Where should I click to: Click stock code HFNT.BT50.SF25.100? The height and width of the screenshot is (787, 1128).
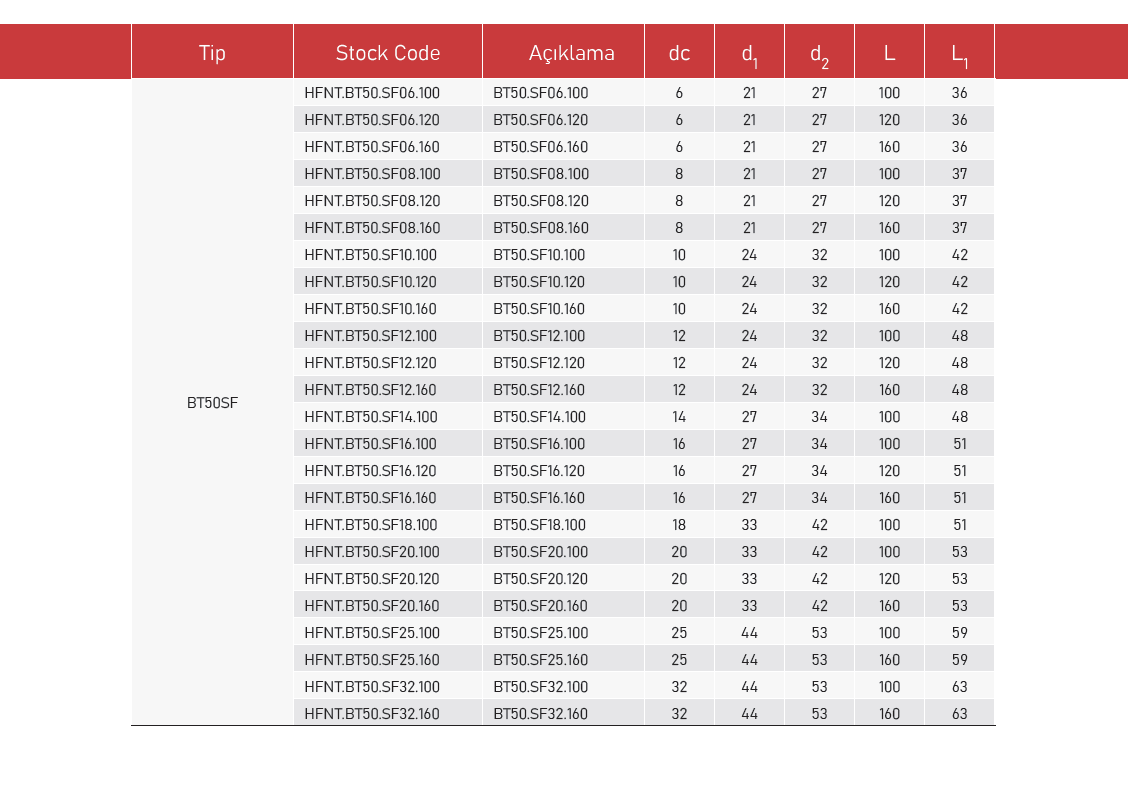pyautogui.click(x=372, y=633)
